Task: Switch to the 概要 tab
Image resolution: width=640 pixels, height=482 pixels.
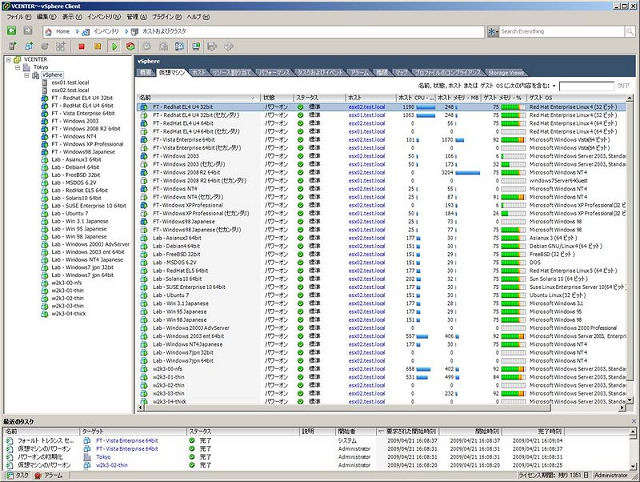Action: click(x=146, y=73)
